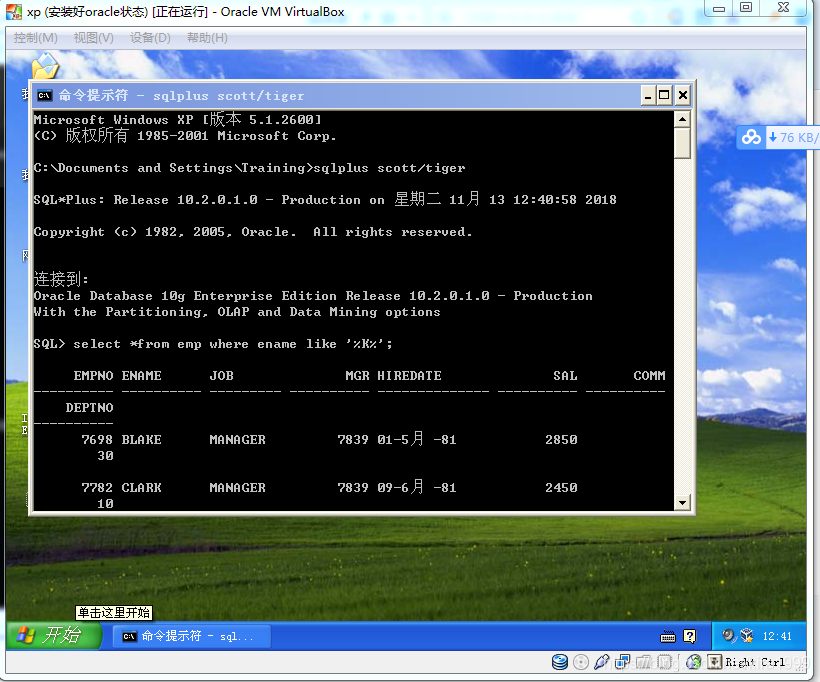Click the cloud icon in floating download widget

pos(751,138)
